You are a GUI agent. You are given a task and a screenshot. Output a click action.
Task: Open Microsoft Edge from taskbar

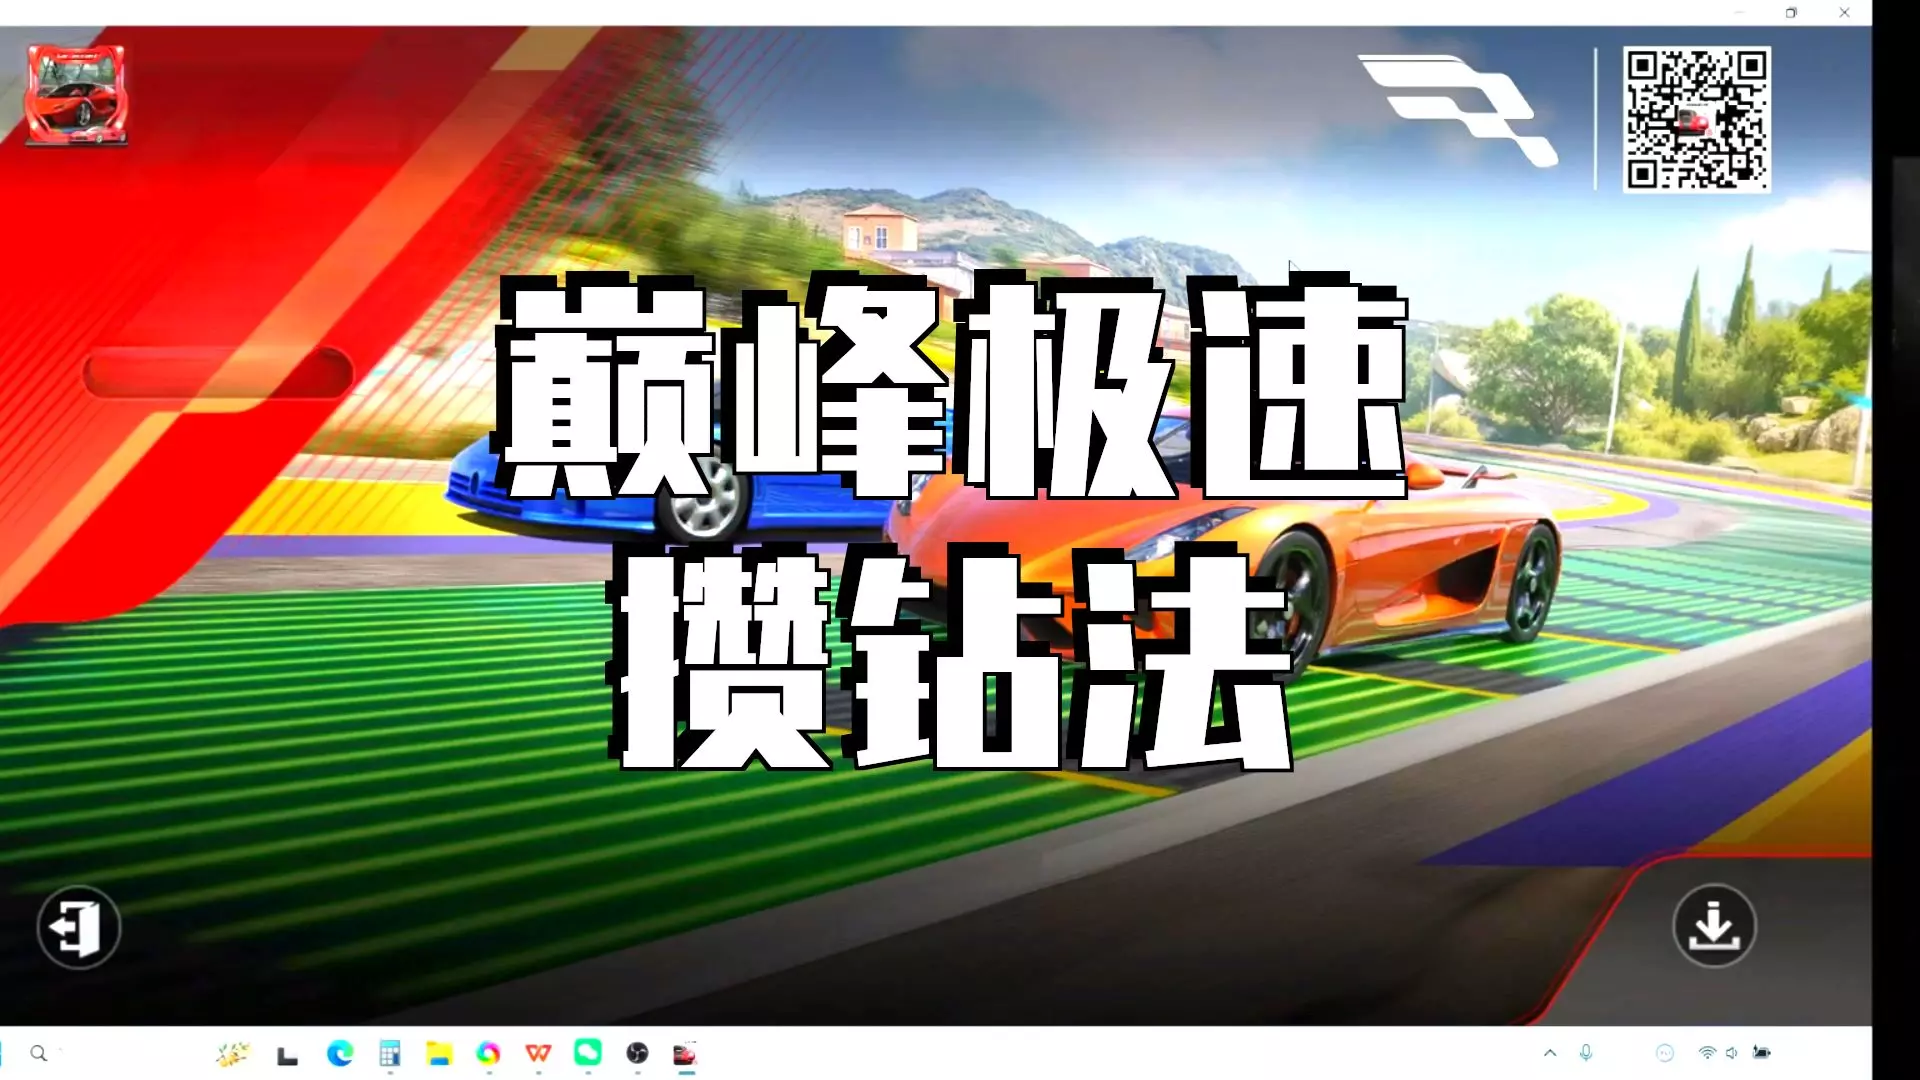(x=340, y=1053)
